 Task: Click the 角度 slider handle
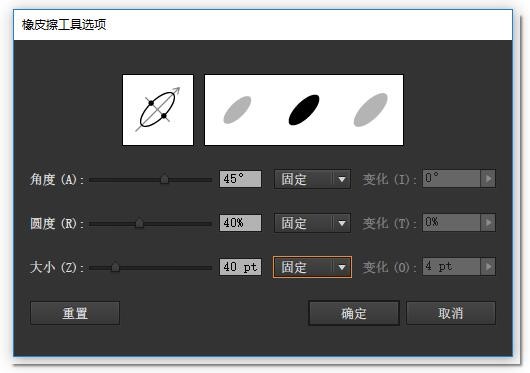[165, 179]
